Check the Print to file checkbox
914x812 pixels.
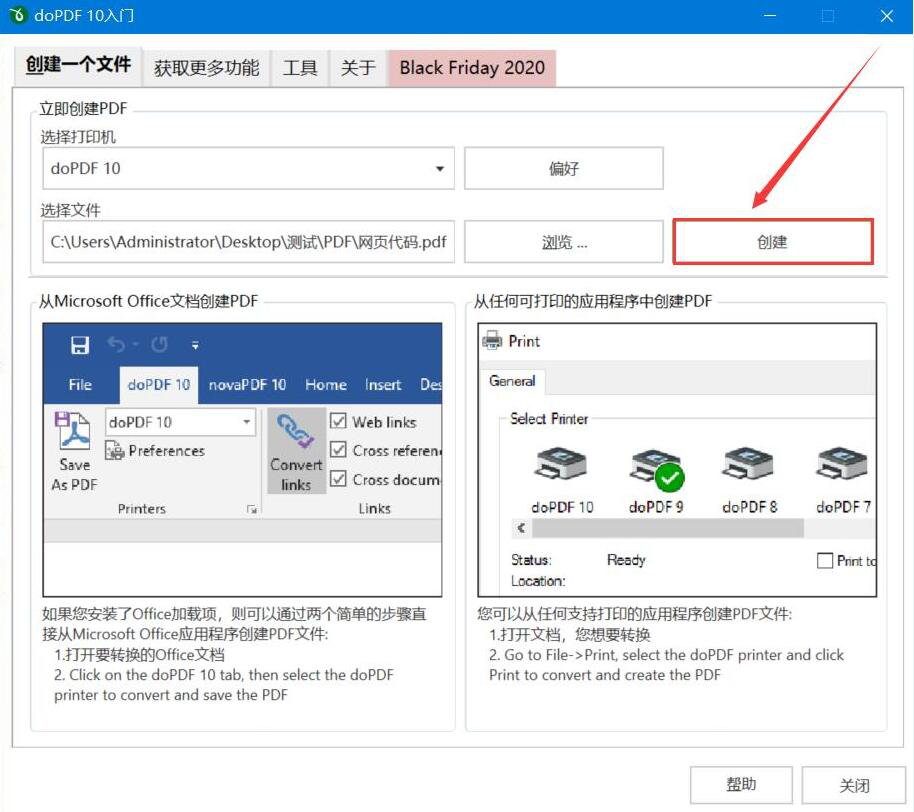point(825,561)
